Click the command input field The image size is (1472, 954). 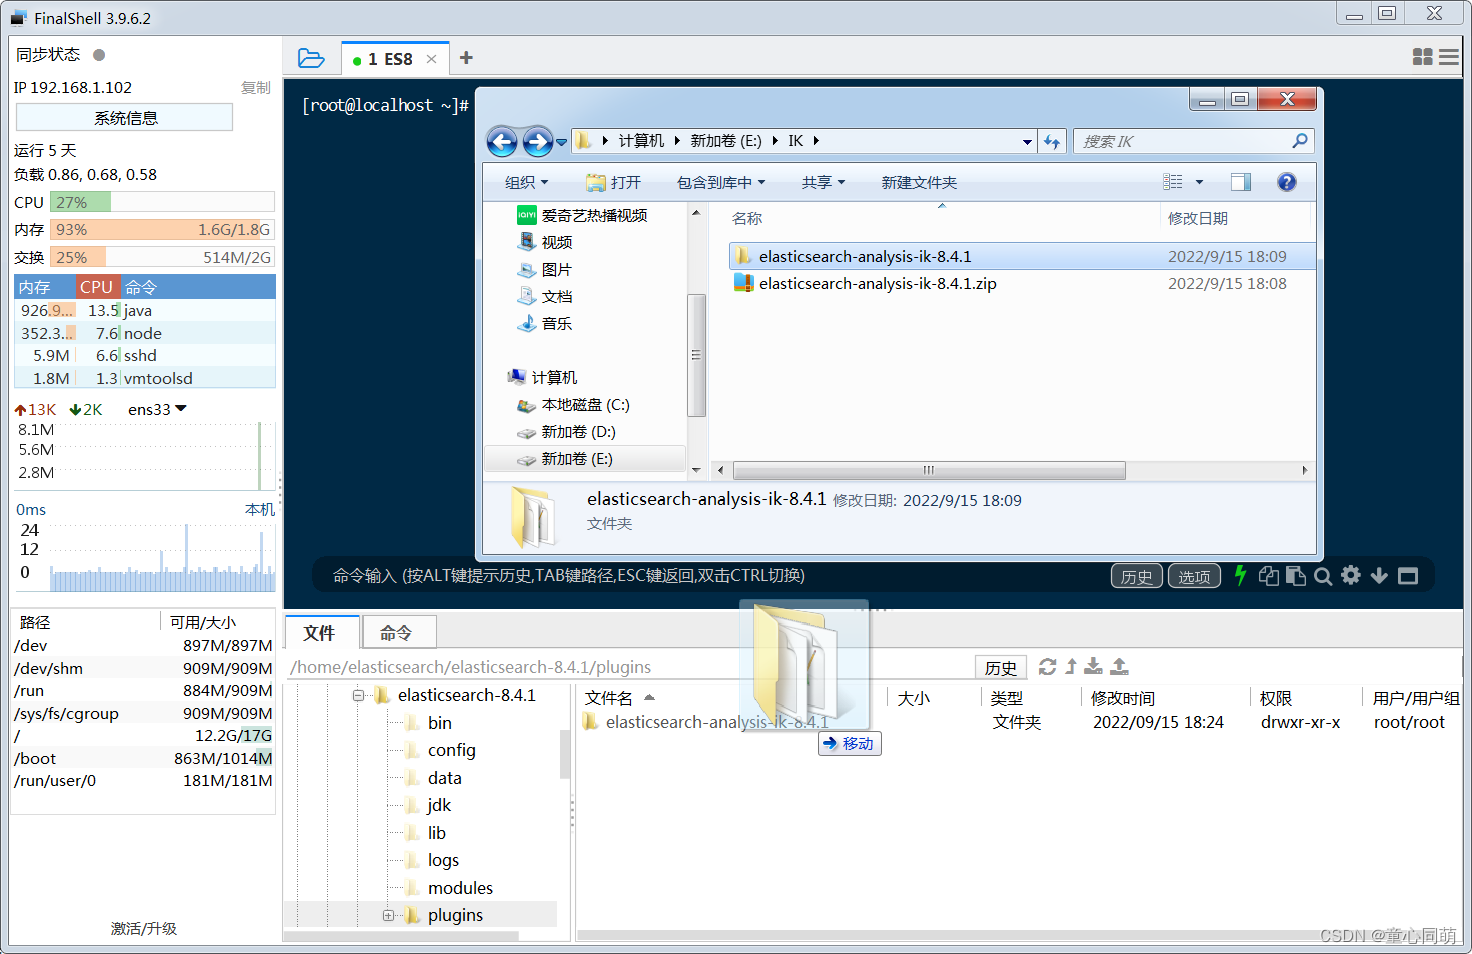point(710,575)
